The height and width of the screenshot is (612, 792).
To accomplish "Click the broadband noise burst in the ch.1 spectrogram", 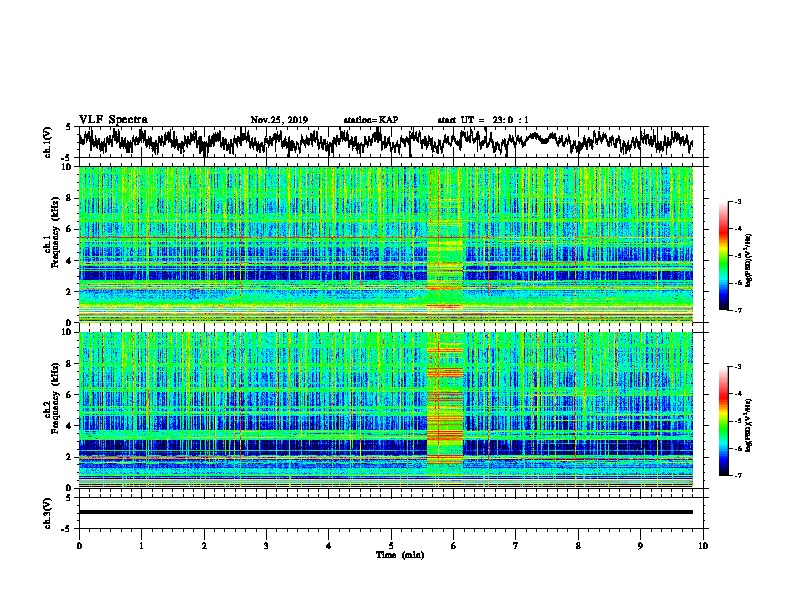I will click(445, 244).
